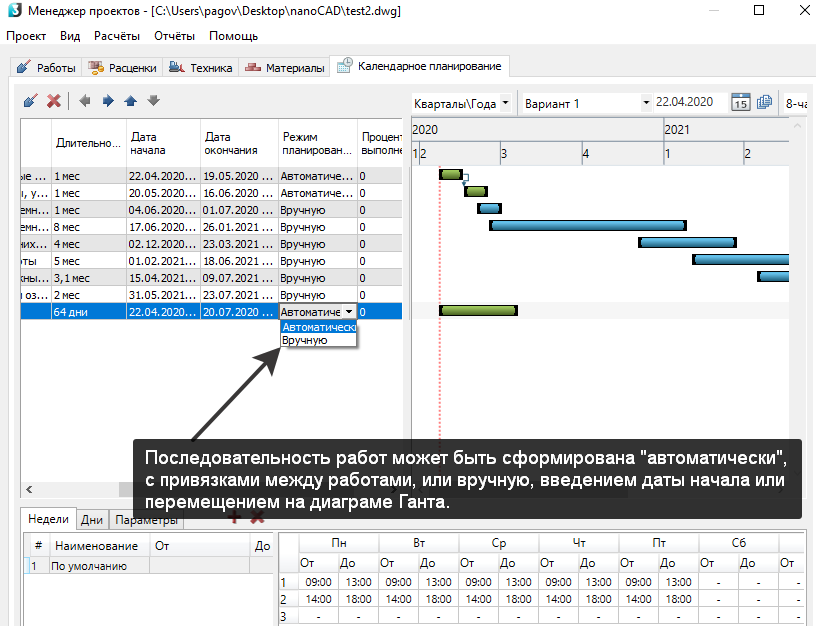This screenshot has height=626, width=816.
Task: Click end date 18.06.2021 cell
Action: coord(239,261)
